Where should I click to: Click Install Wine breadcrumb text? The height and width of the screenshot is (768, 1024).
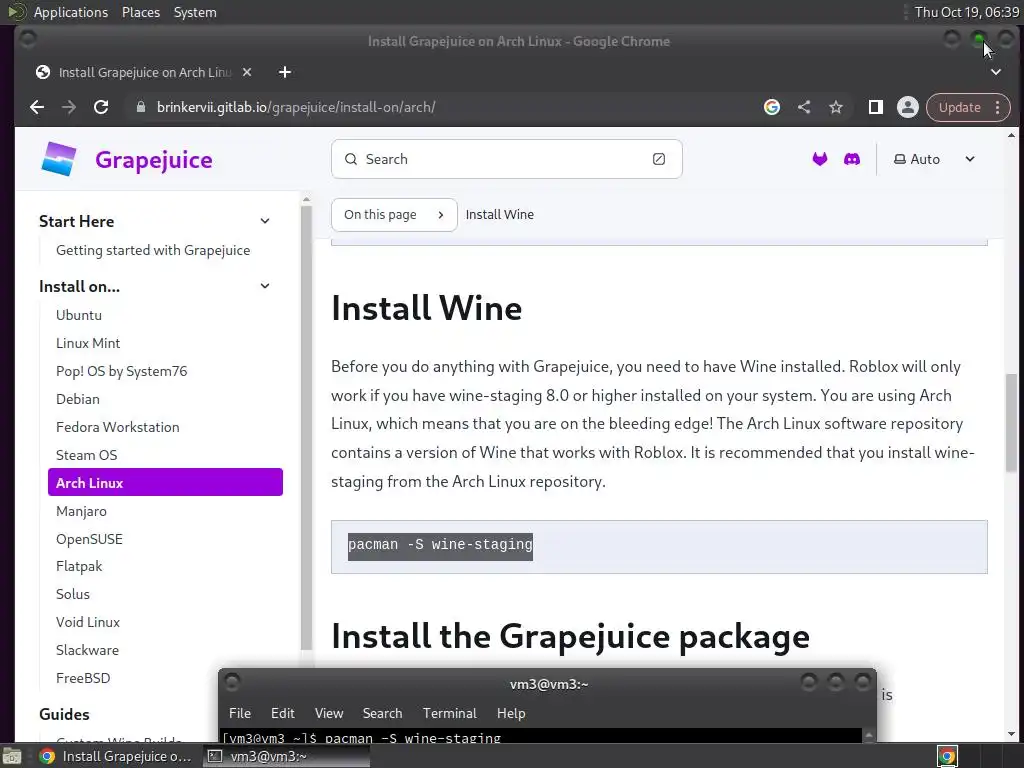[500, 215]
